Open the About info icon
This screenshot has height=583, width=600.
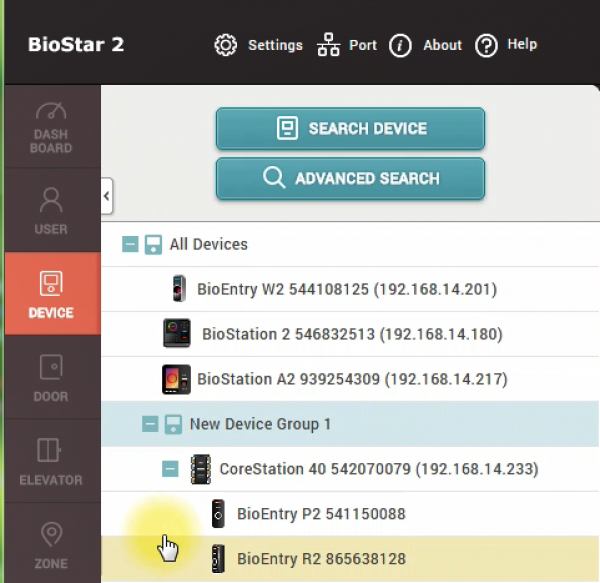pyautogui.click(x=400, y=45)
